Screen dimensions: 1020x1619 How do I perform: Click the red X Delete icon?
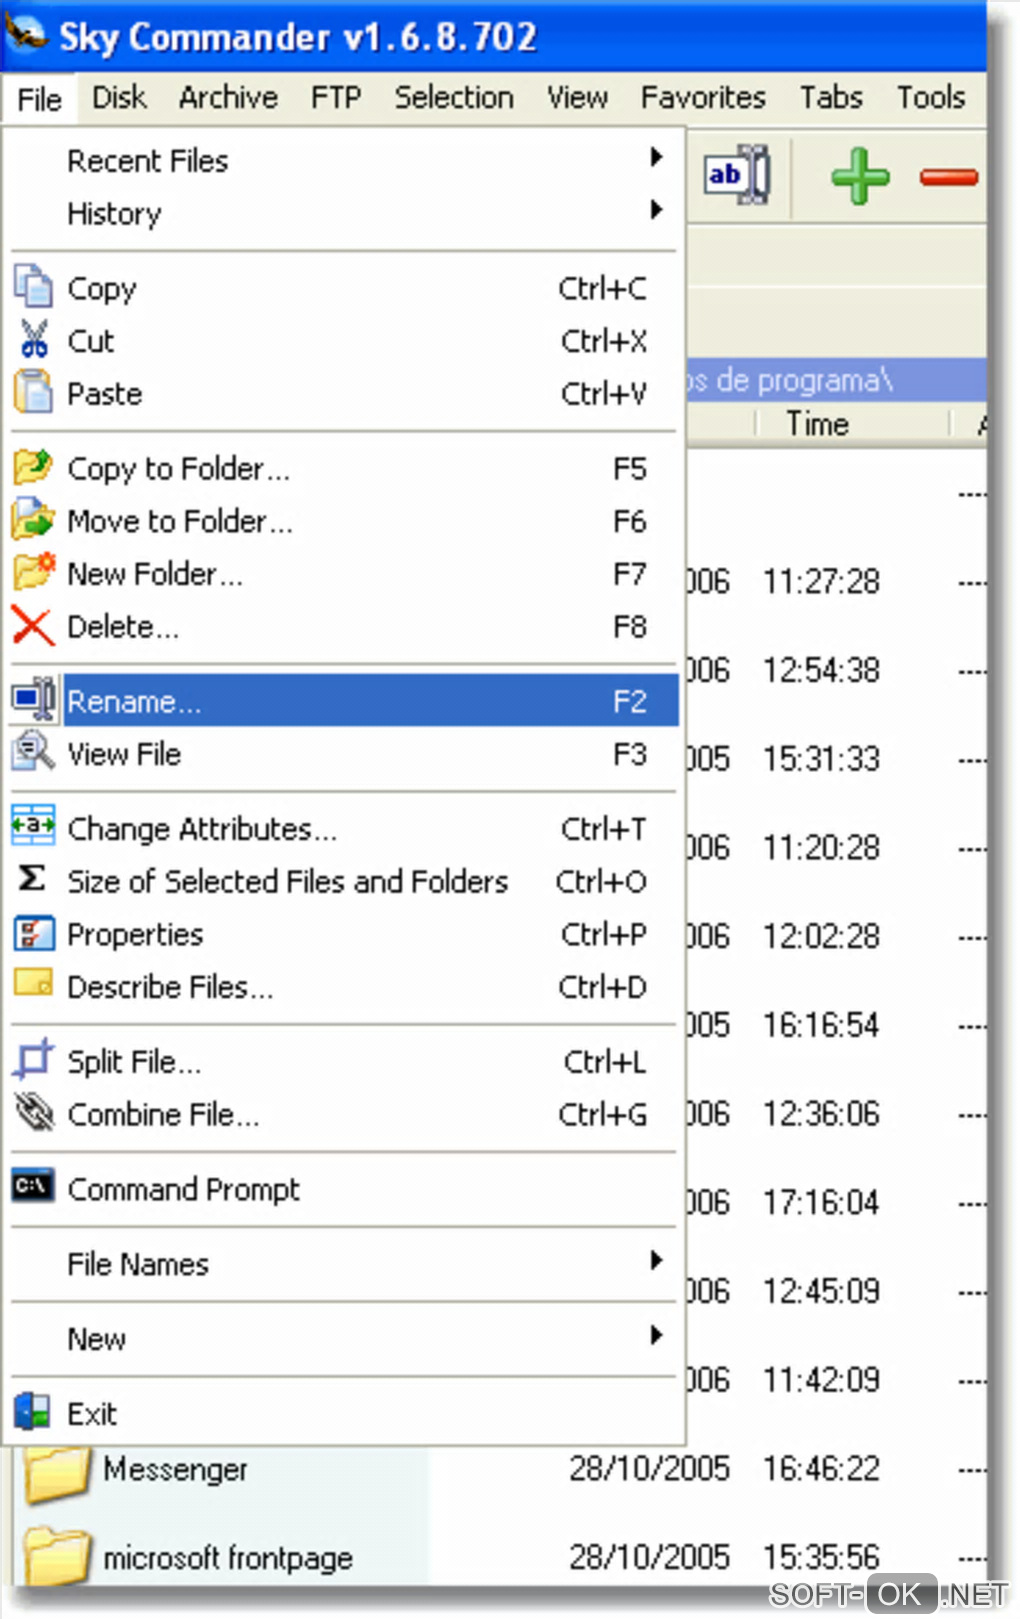click(33, 627)
